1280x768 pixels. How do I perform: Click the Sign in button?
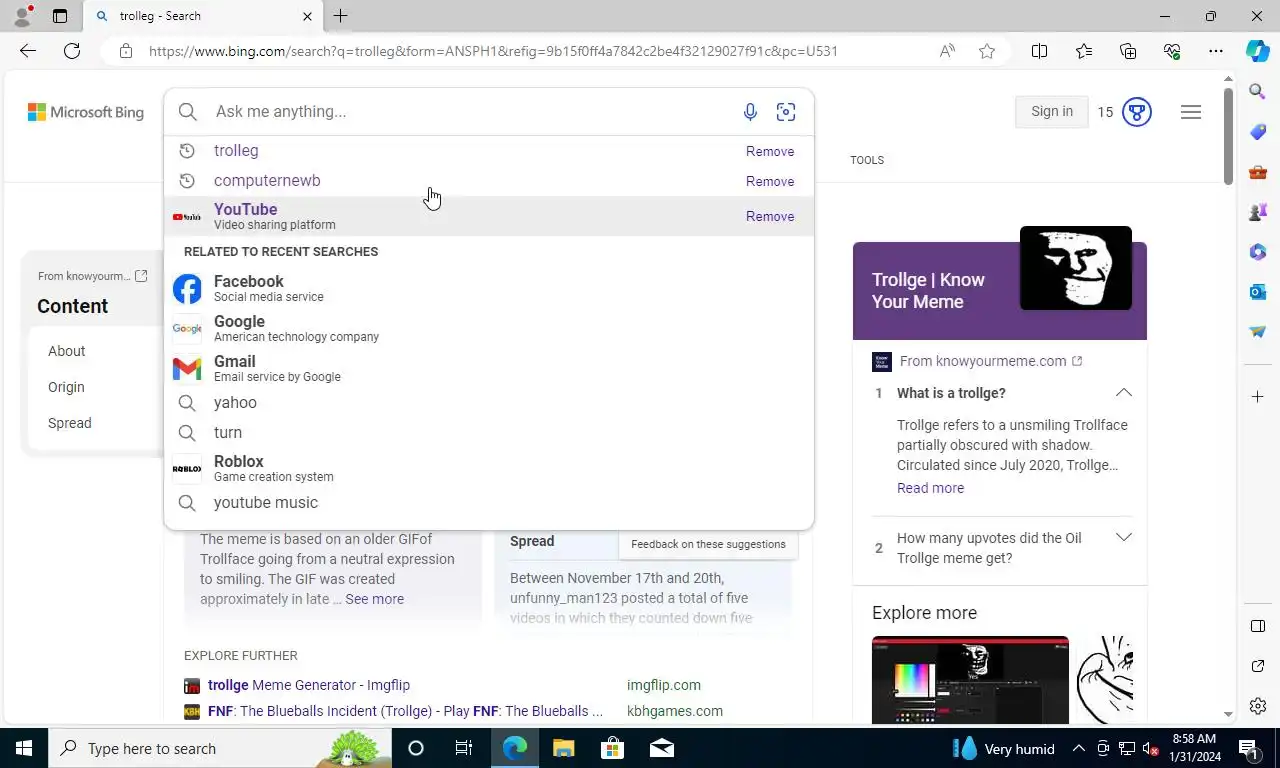tap(1052, 112)
